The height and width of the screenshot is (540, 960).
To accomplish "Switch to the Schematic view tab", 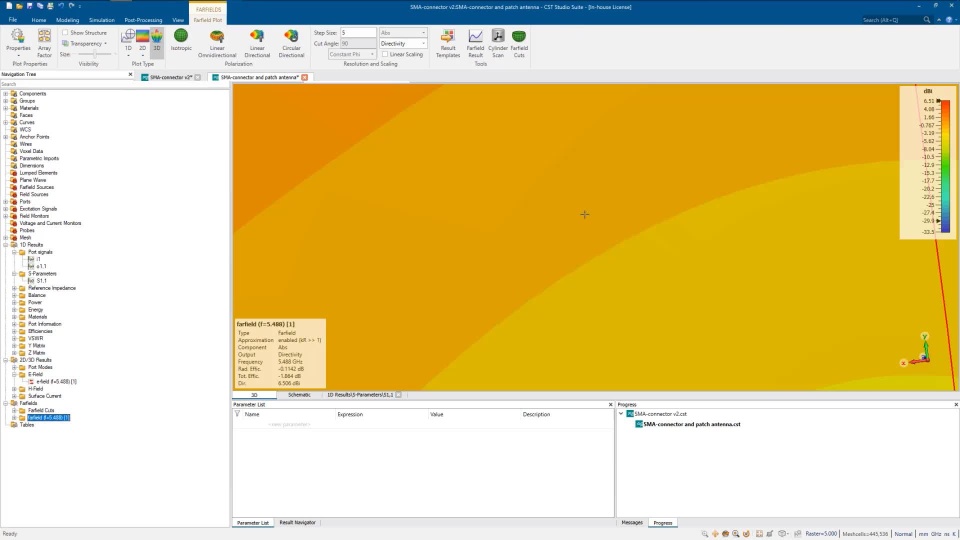I will [x=299, y=395].
